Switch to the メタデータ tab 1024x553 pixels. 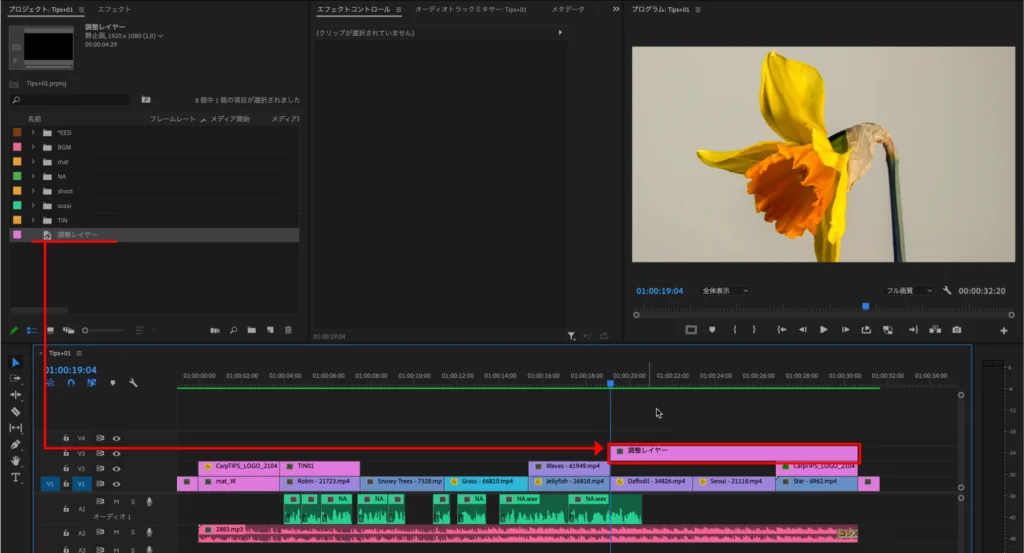coord(568,9)
